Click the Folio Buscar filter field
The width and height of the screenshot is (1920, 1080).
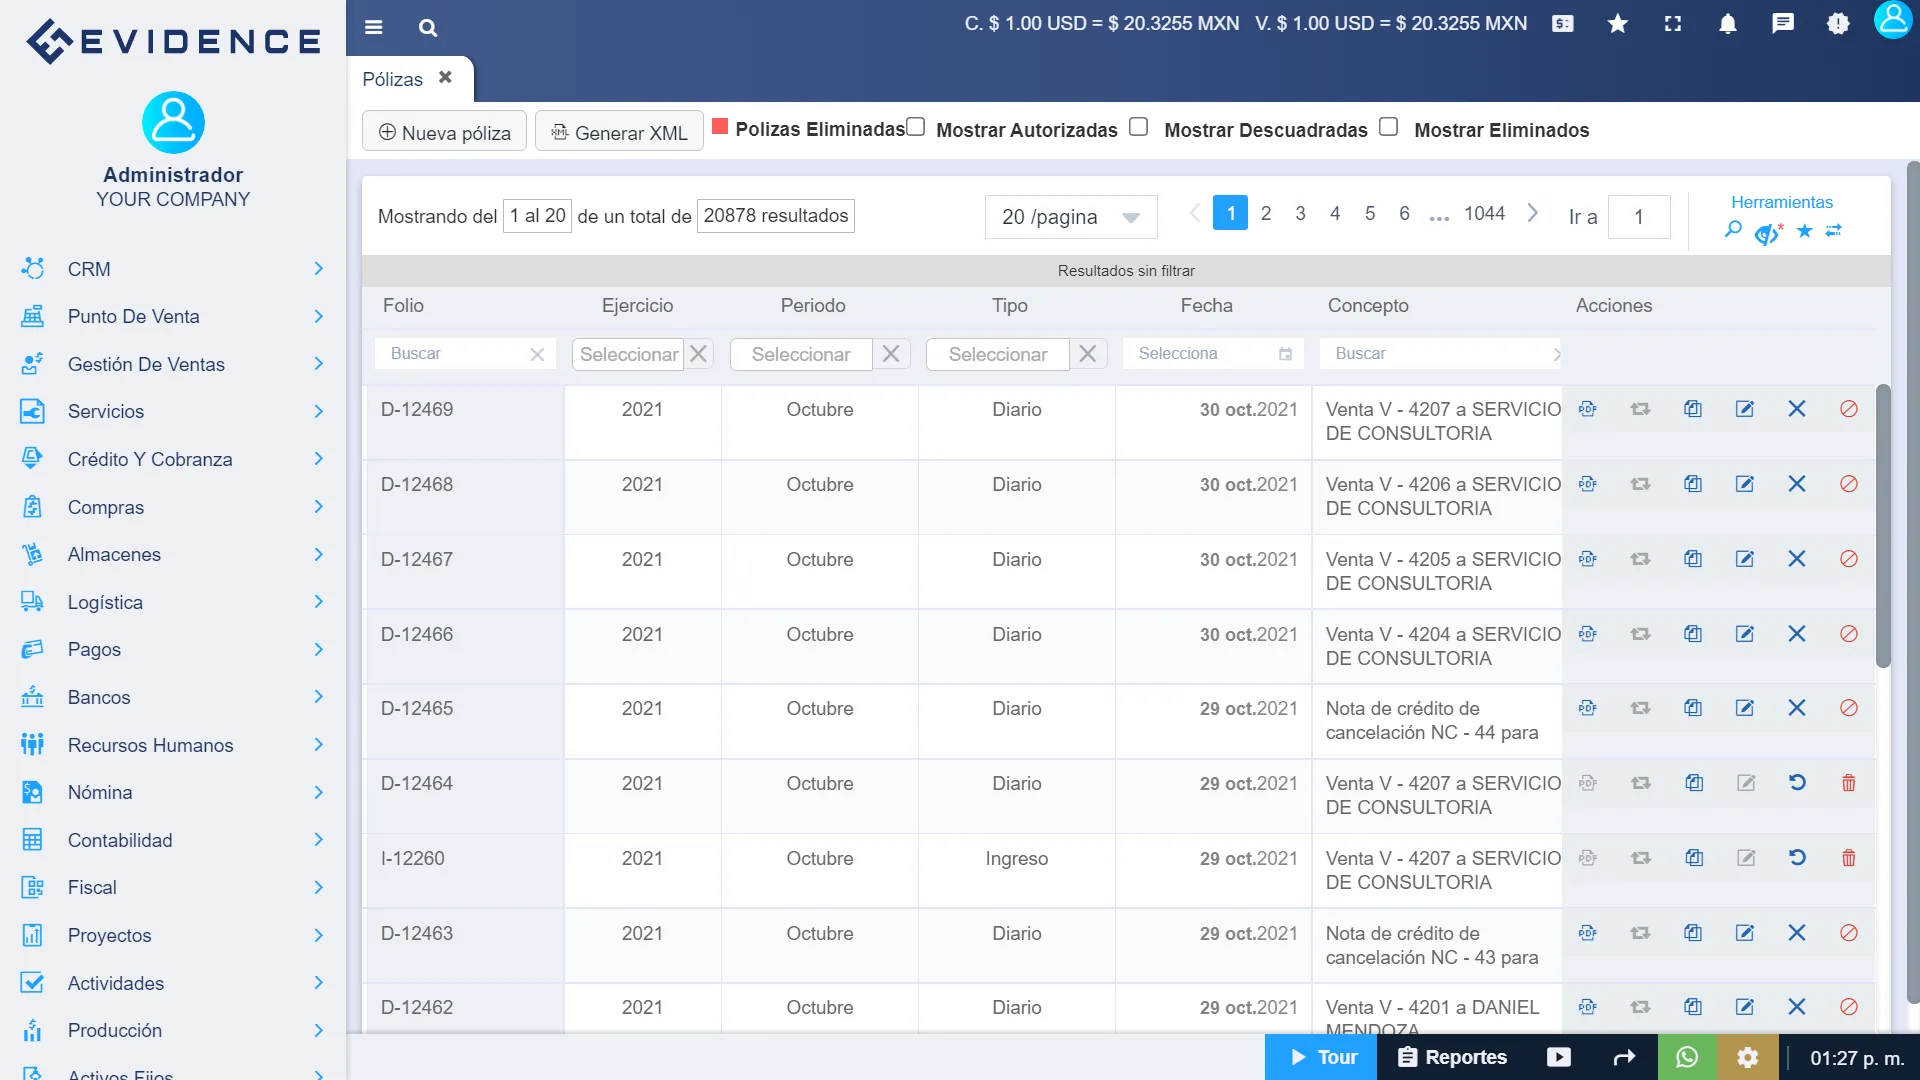pos(465,354)
